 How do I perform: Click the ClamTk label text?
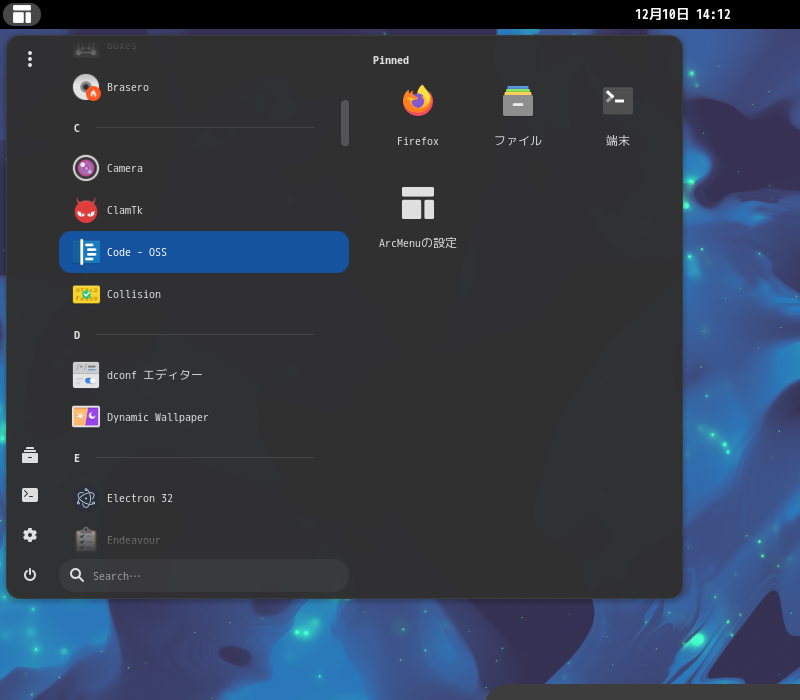click(124, 210)
